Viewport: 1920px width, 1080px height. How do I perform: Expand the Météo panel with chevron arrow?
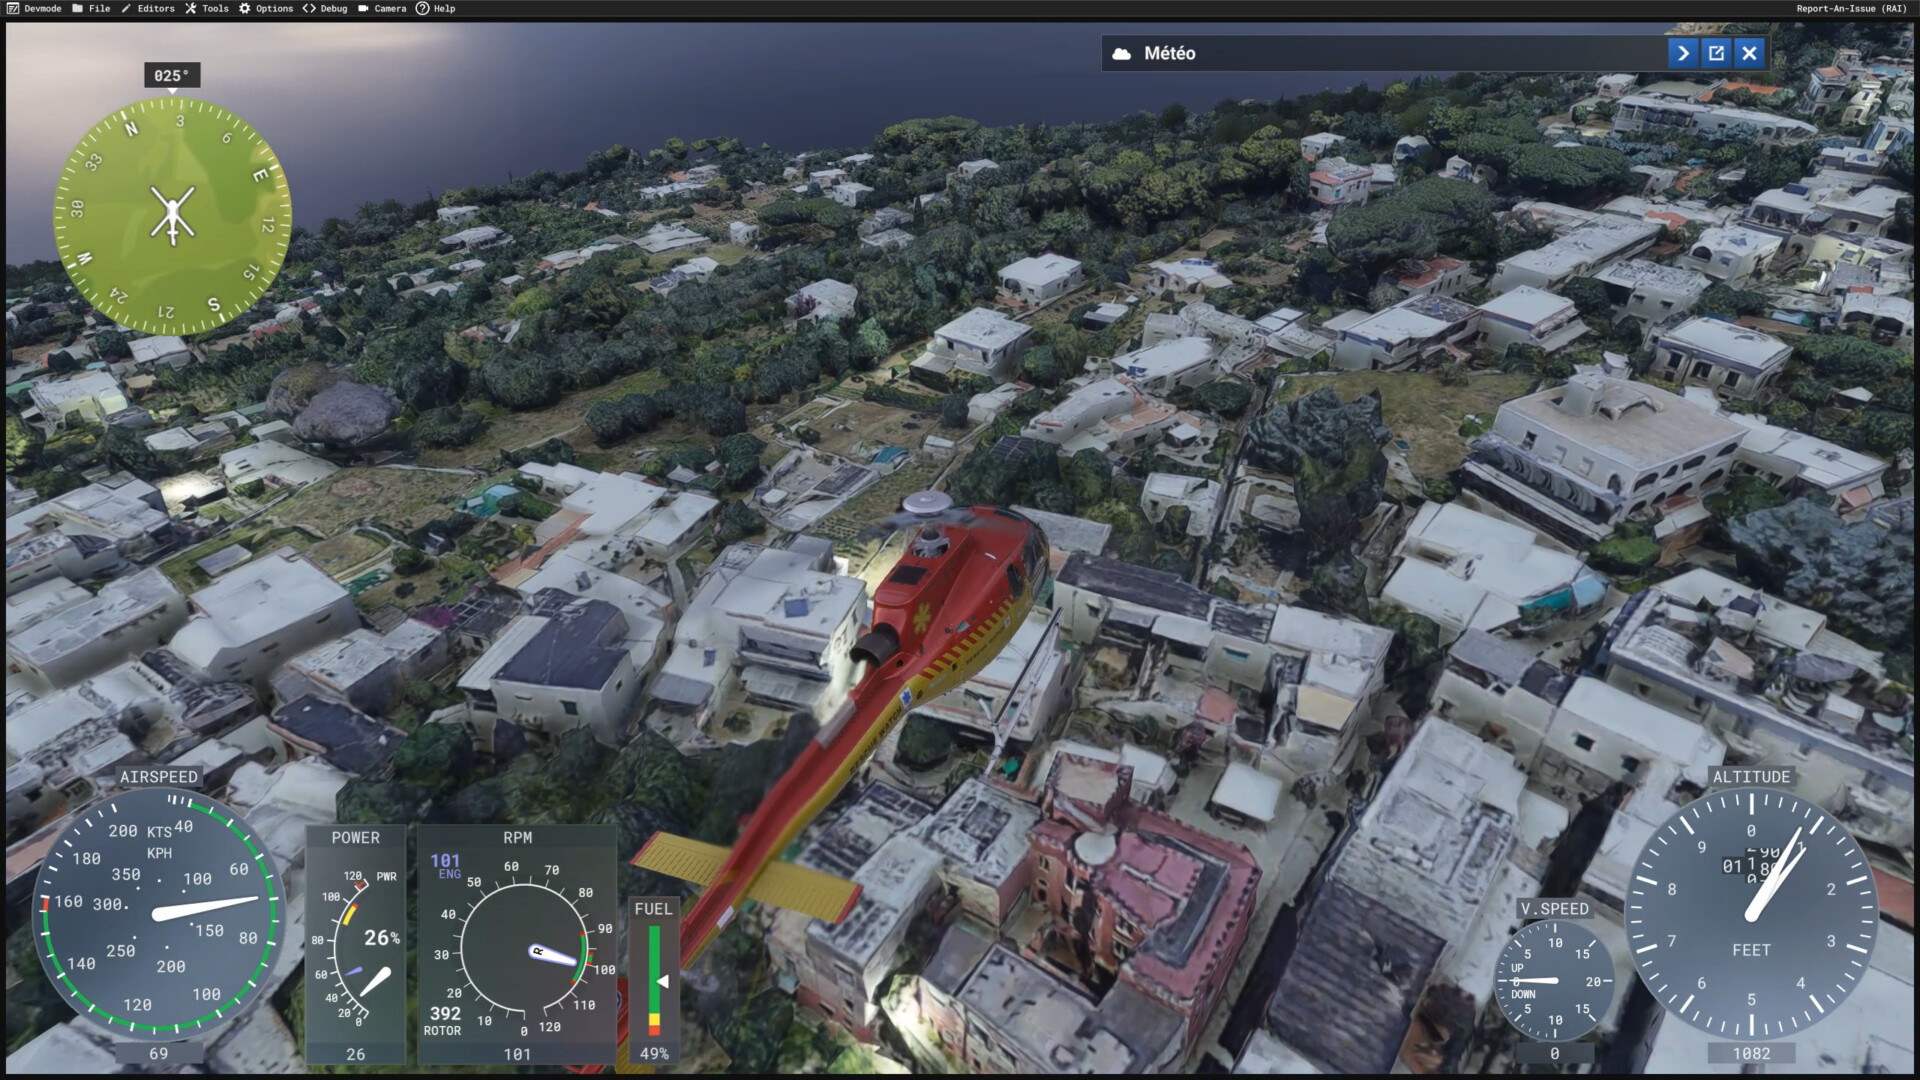coord(1683,53)
